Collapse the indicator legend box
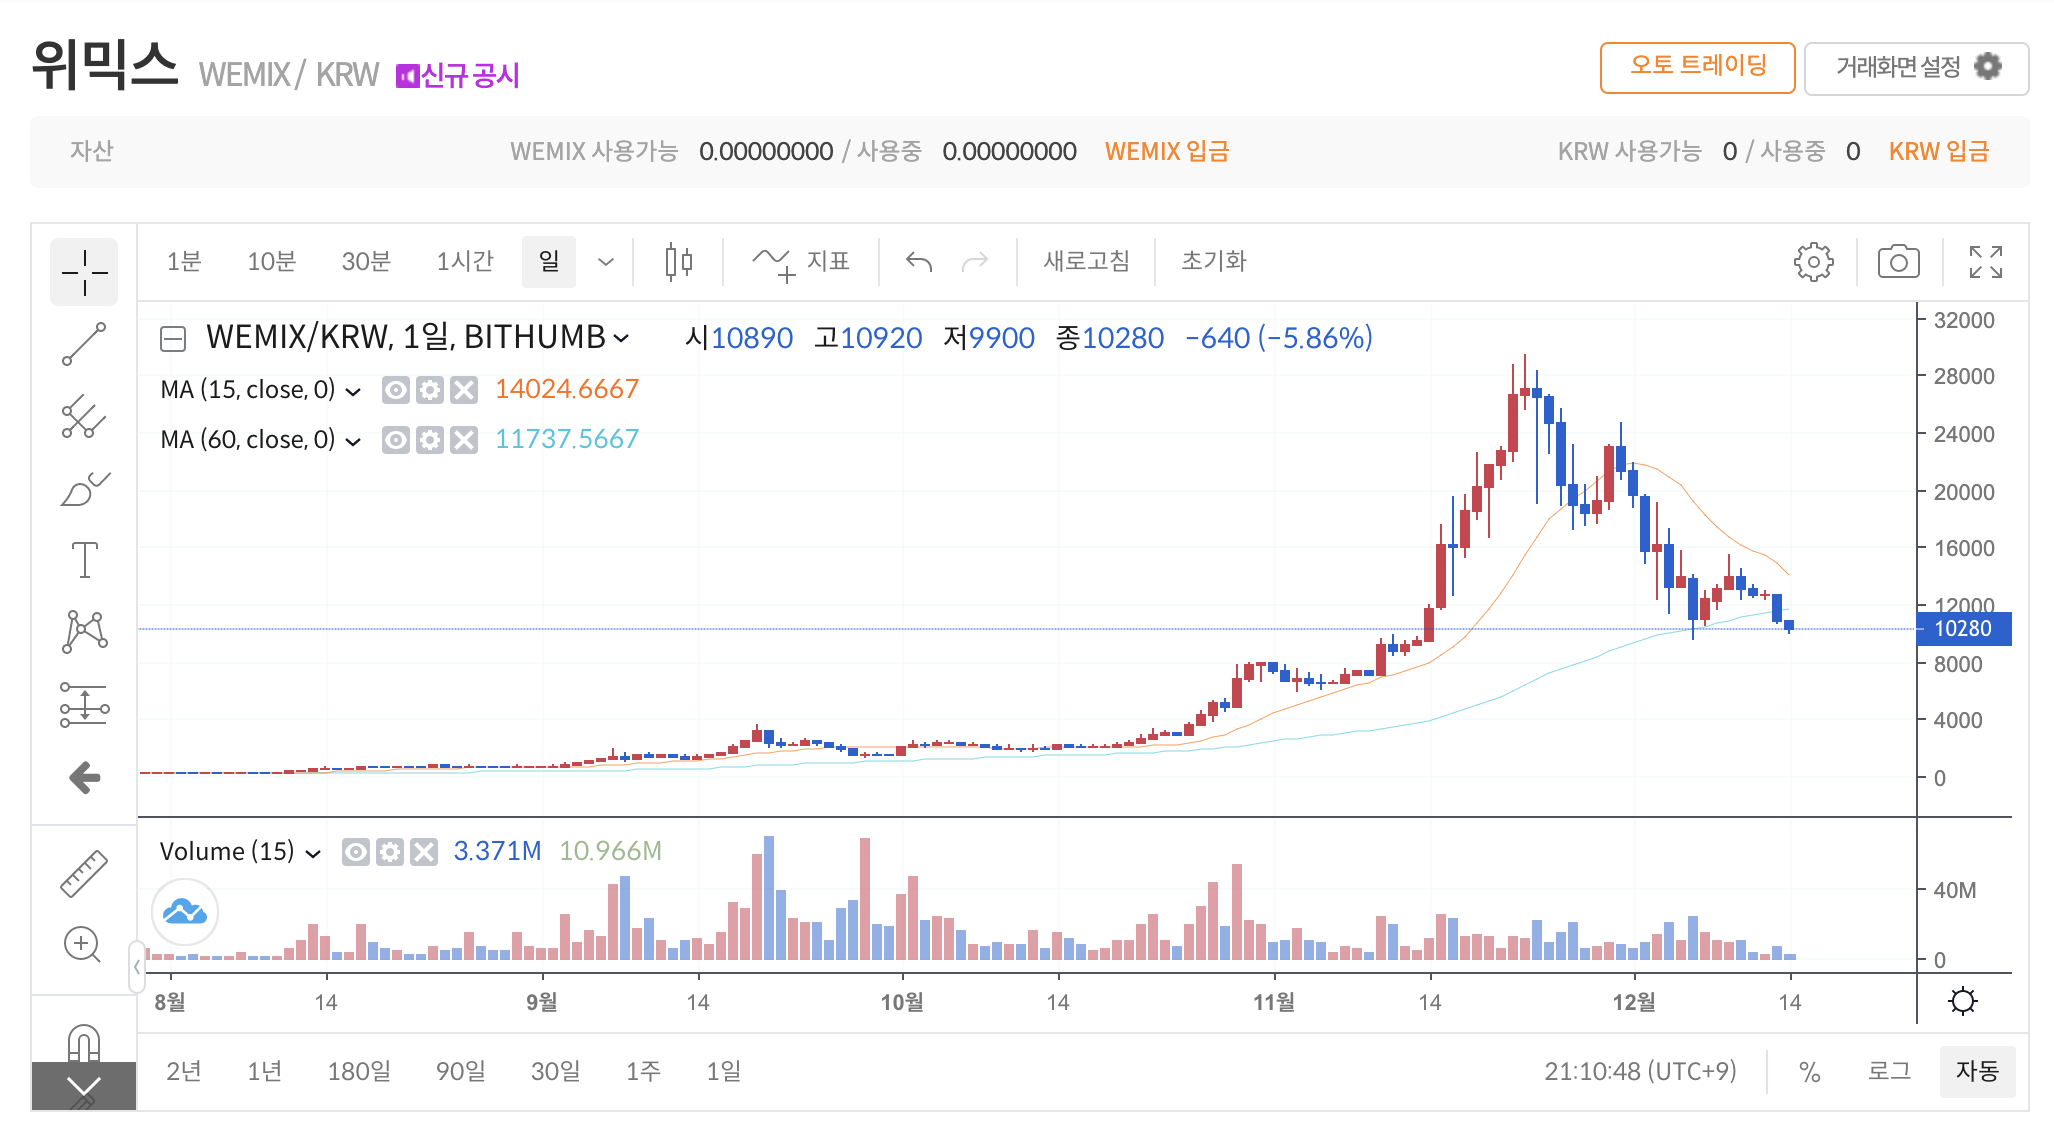 [173, 339]
